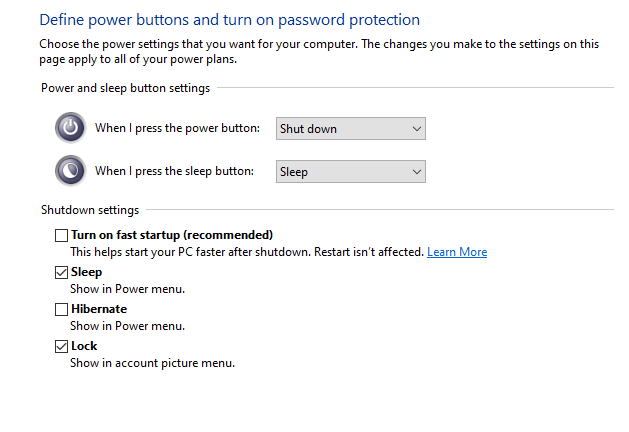This screenshot has height=432, width=629.
Task: Click the "Turn on fast startup (recommended)" label
Action: point(172,235)
